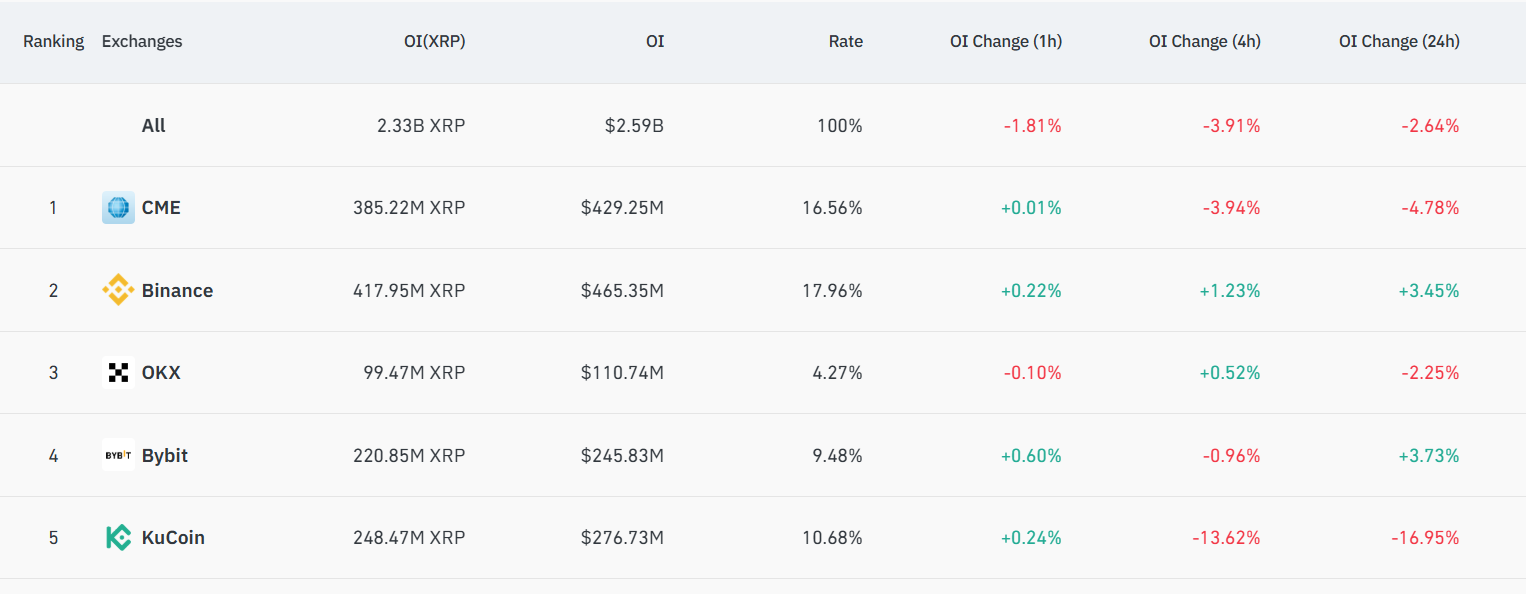1526x594 pixels.
Task: Click the +0.60% change cell
Action: 1031,456
